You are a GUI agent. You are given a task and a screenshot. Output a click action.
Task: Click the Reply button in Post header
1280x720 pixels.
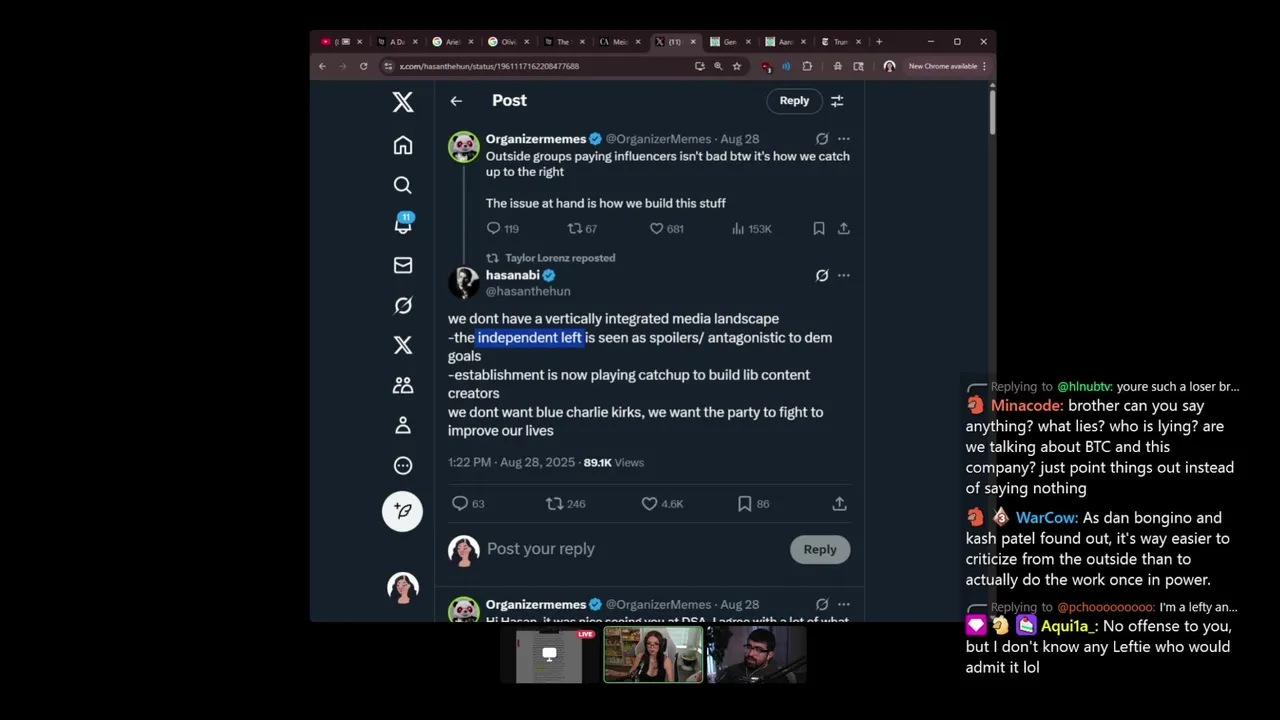pos(794,100)
